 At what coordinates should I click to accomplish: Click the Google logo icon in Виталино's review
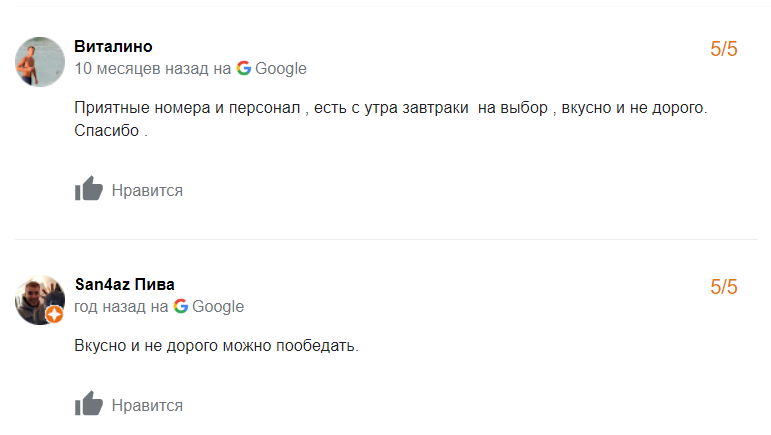(244, 69)
